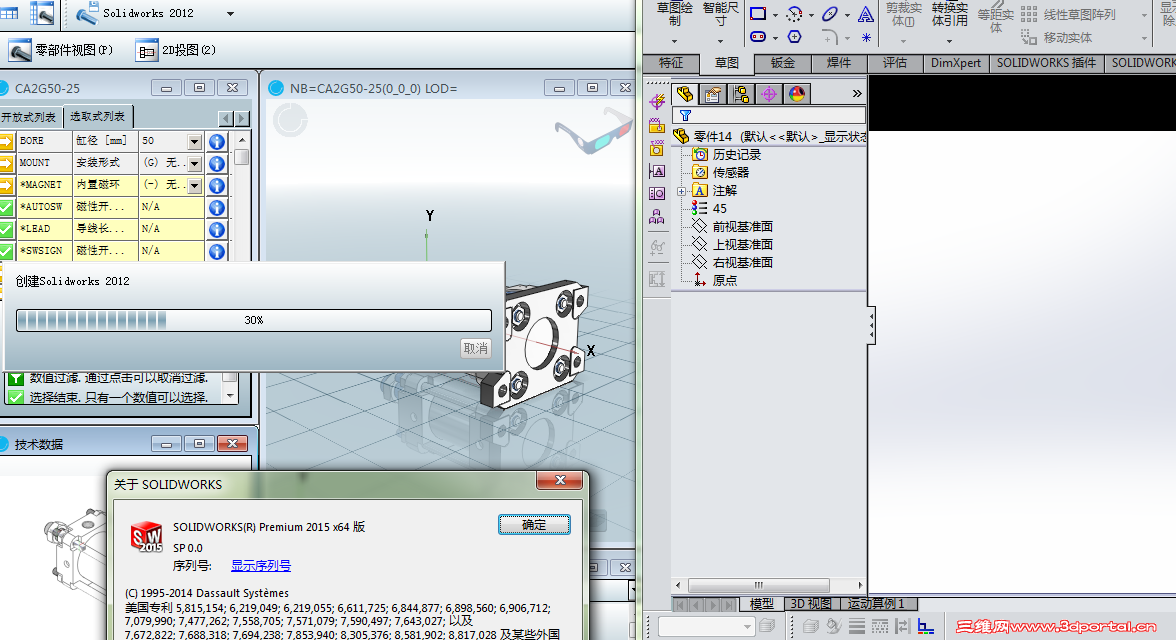The width and height of the screenshot is (1176, 640).
Task: Toggle the *AUTOSW green checkmark
Action: (x=6, y=207)
